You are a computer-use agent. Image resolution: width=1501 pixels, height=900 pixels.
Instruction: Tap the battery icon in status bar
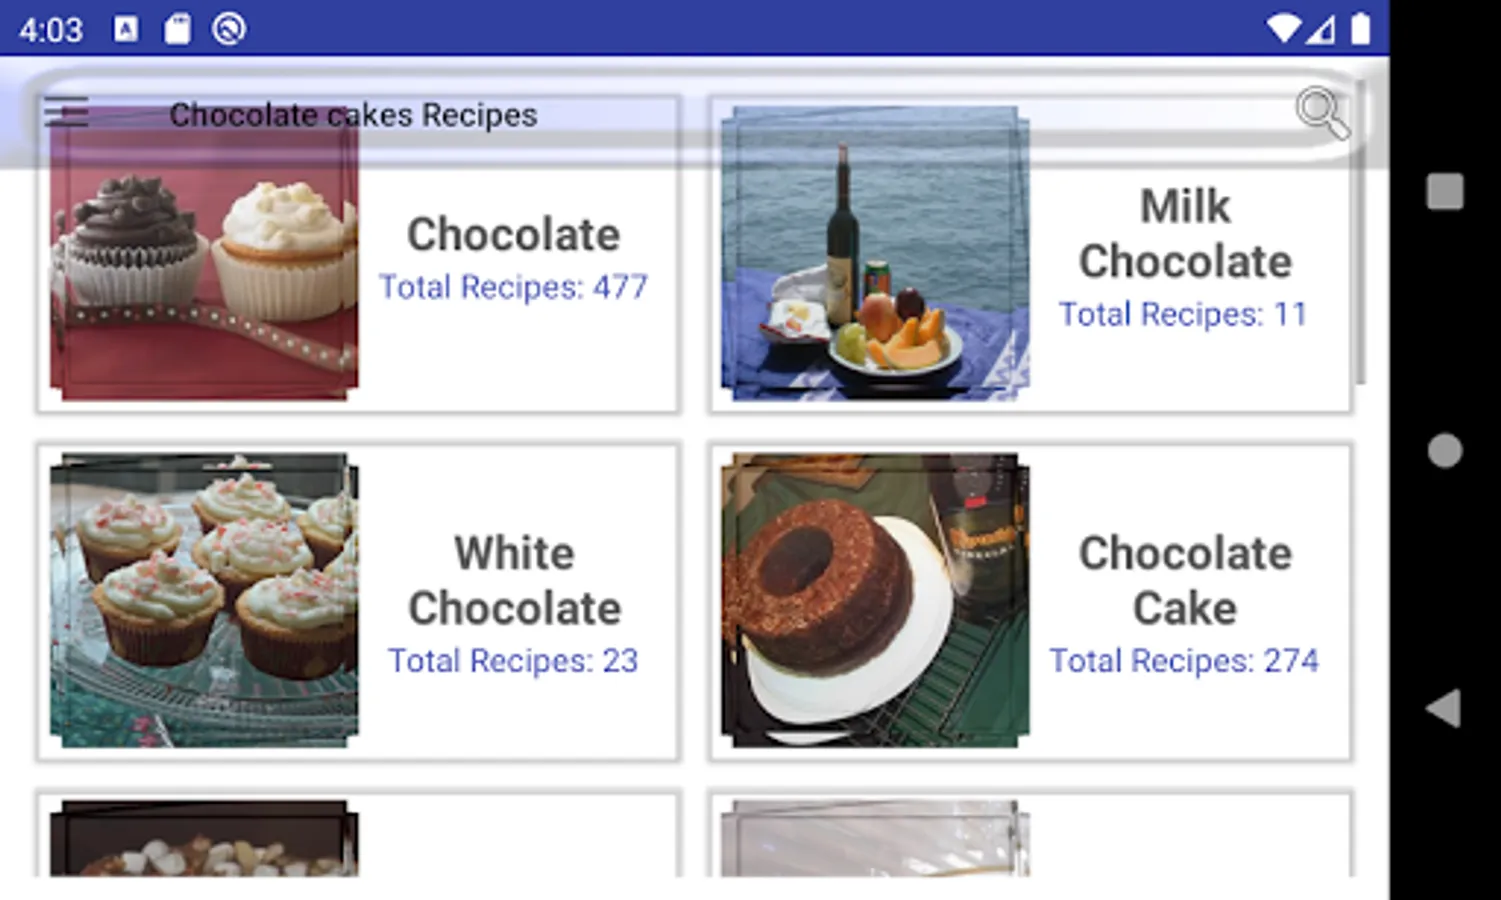[x=1360, y=28]
